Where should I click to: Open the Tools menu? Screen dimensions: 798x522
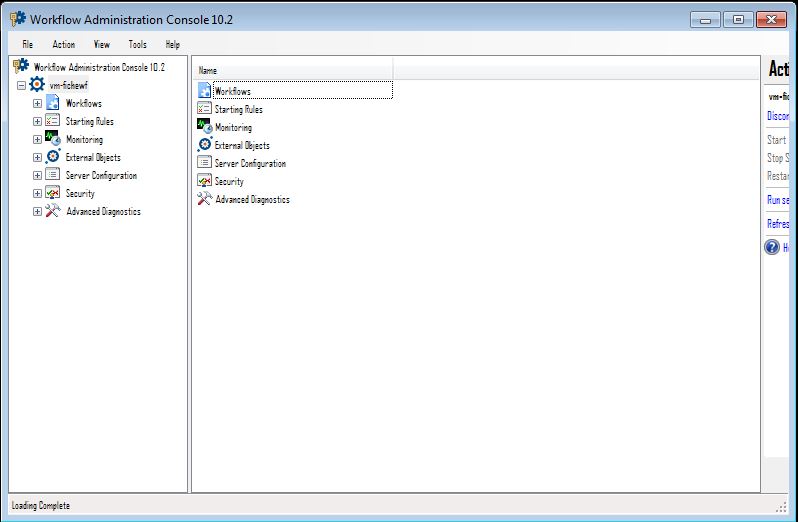click(x=137, y=44)
